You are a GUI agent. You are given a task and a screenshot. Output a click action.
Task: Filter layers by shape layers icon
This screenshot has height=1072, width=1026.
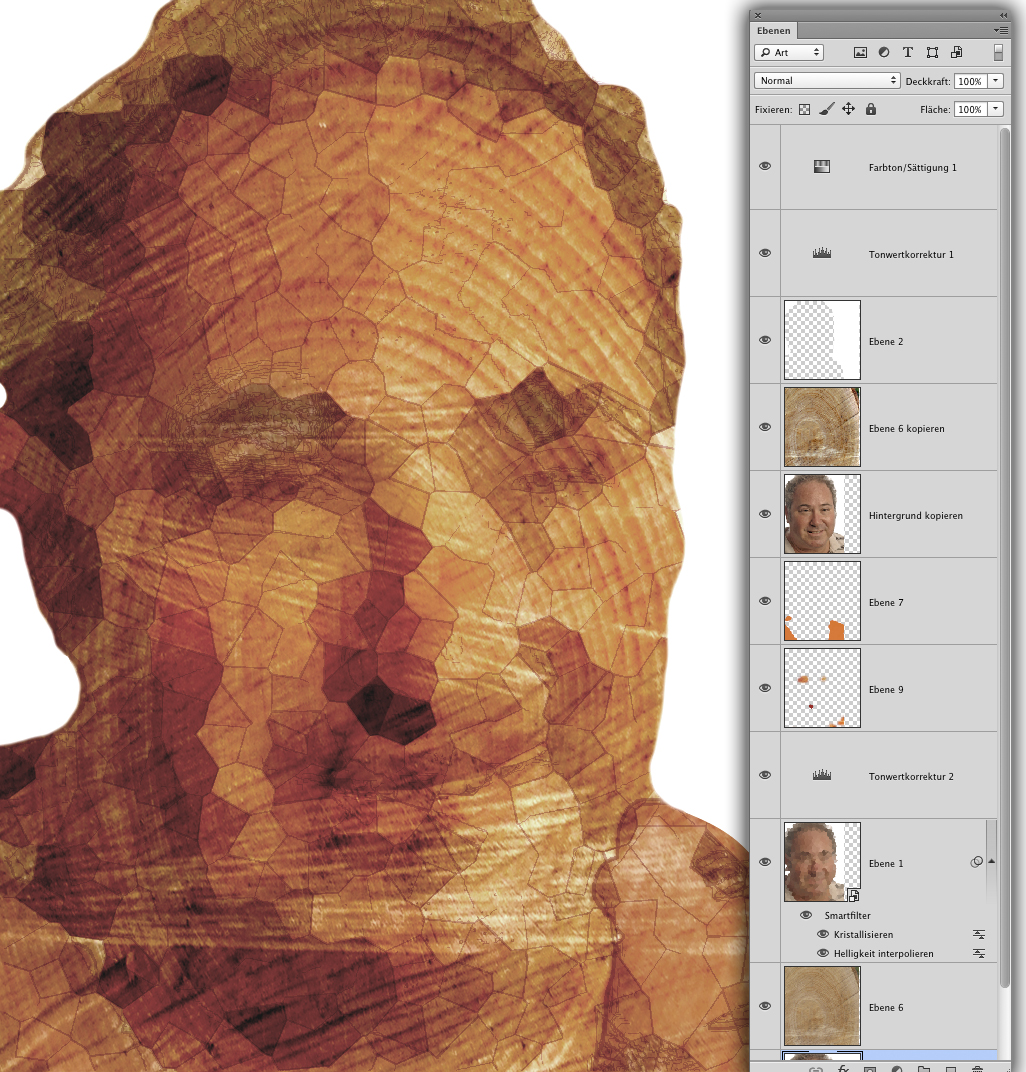point(932,53)
